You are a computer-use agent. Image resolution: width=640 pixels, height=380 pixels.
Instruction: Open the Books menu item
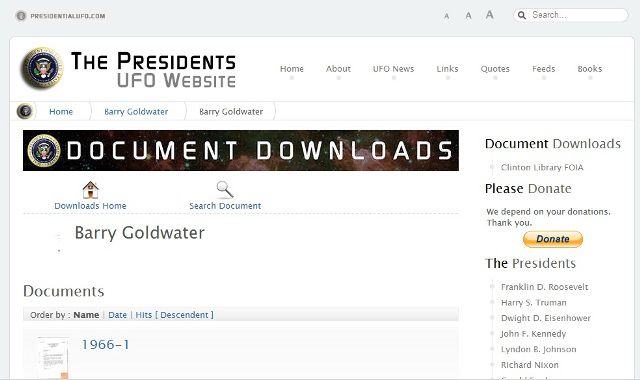(x=590, y=69)
